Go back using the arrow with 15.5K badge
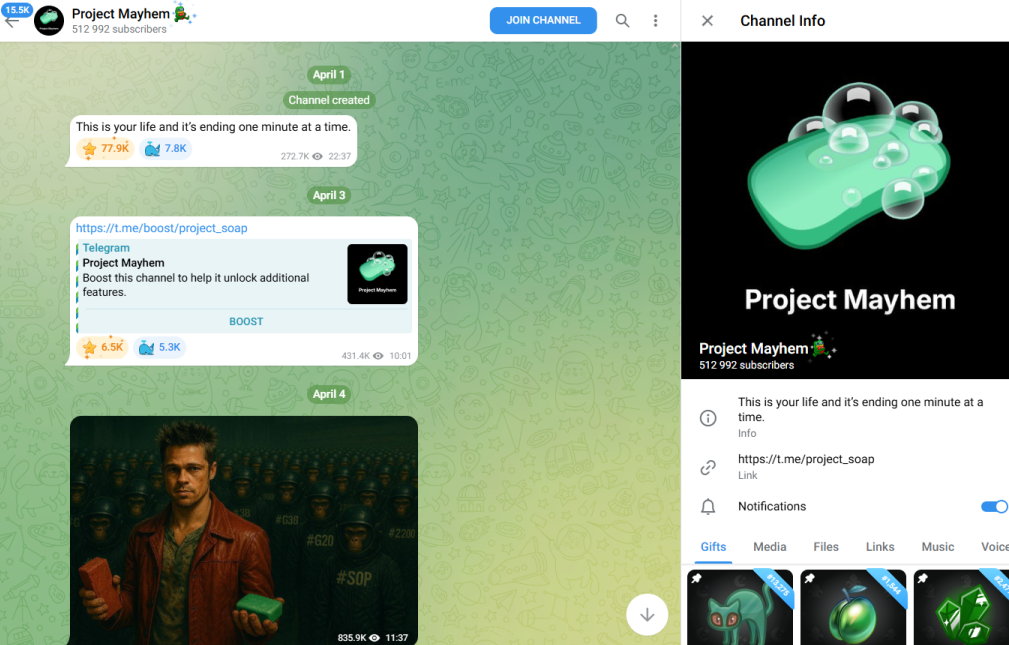The height and width of the screenshot is (645, 1009). 13,19
